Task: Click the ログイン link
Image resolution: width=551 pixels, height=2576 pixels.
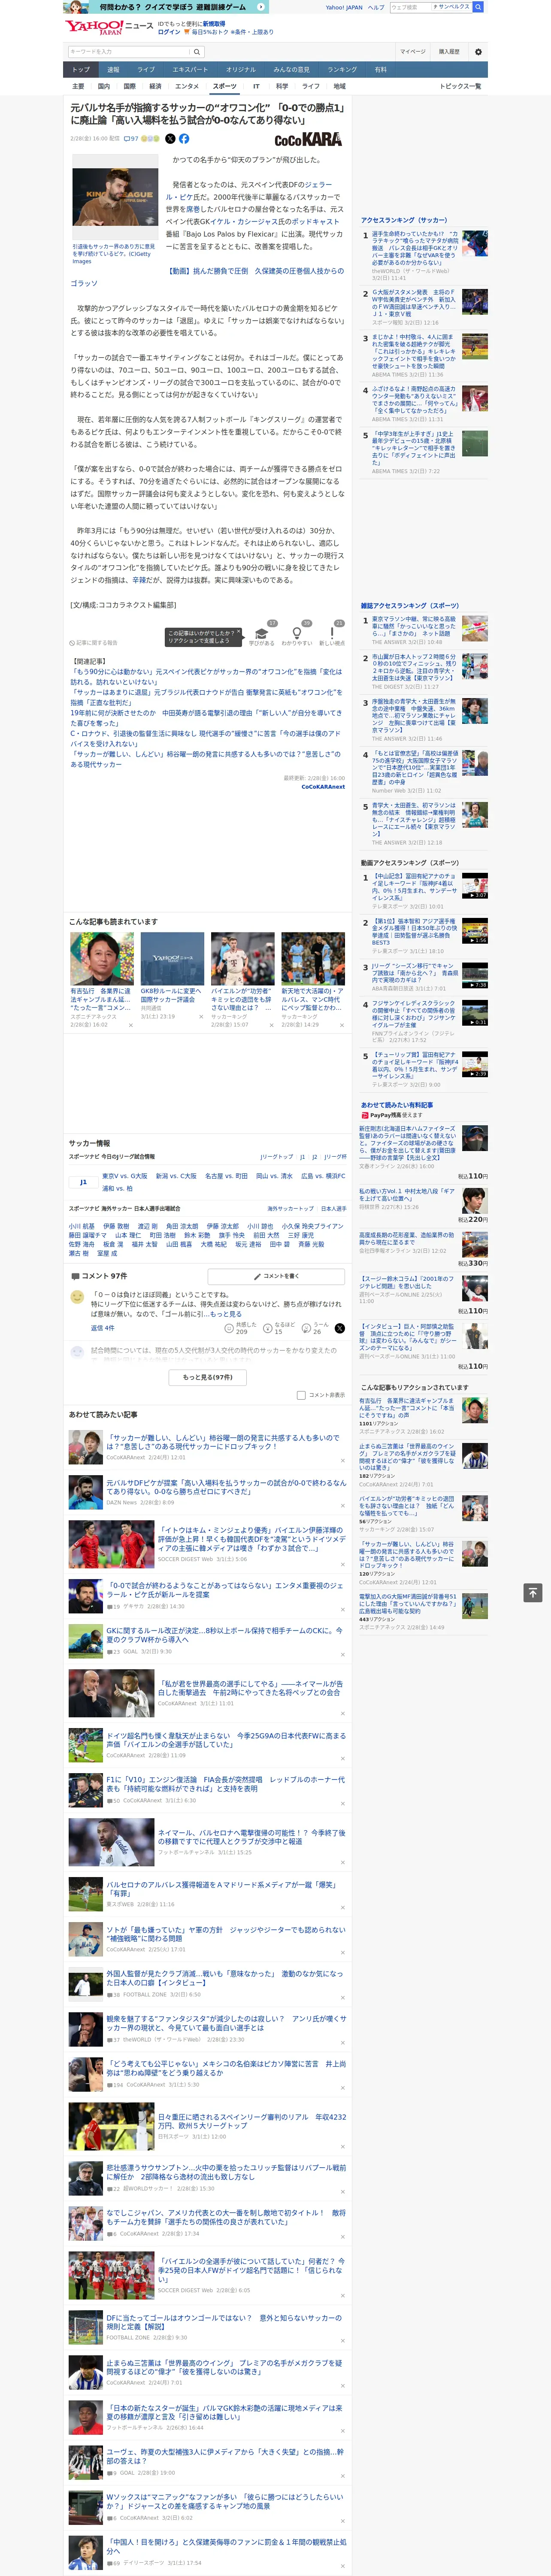Action: point(169,32)
